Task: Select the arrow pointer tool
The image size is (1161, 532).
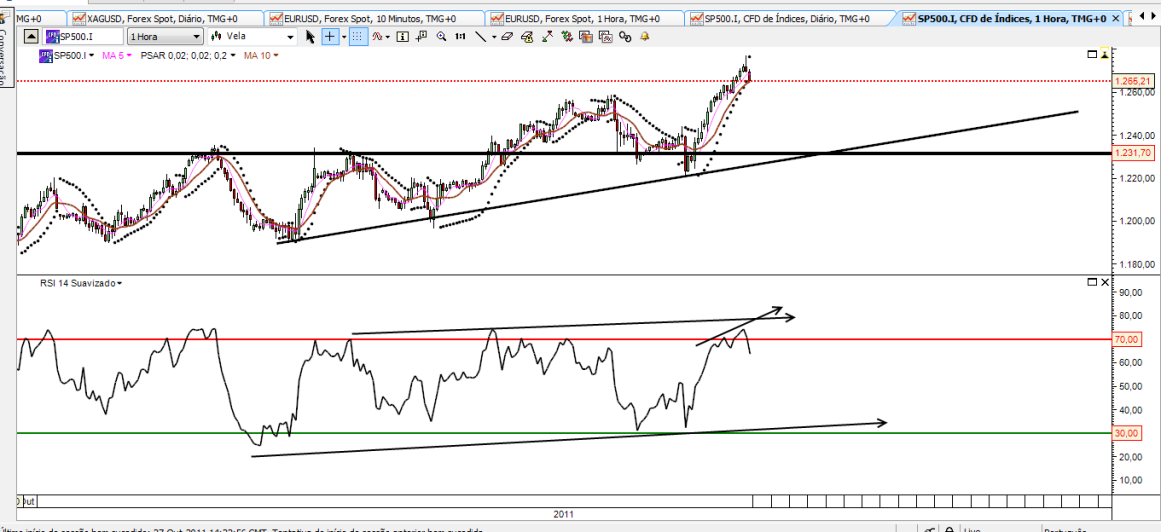Action: (310, 36)
